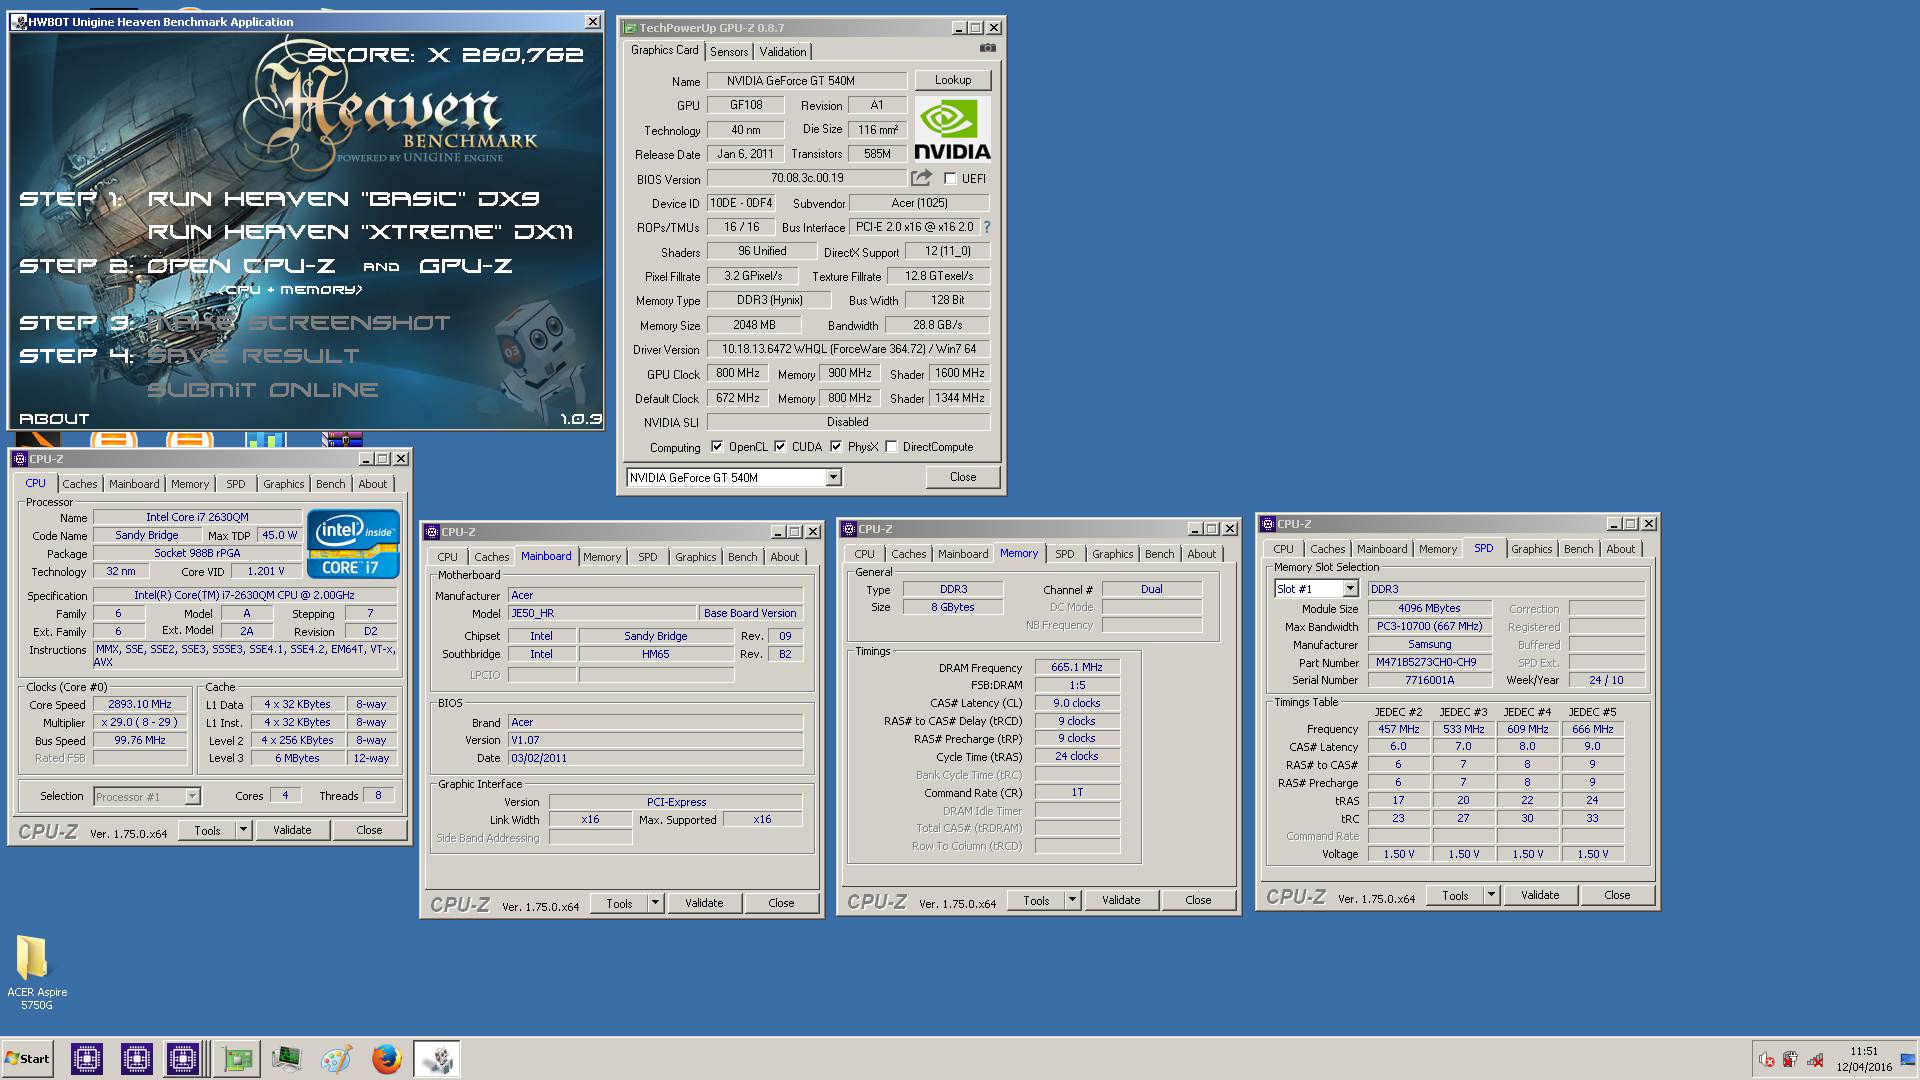Viewport: 1920px width, 1080px height.
Task: Toggle the PhysX checkbox
Action: (x=836, y=447)
